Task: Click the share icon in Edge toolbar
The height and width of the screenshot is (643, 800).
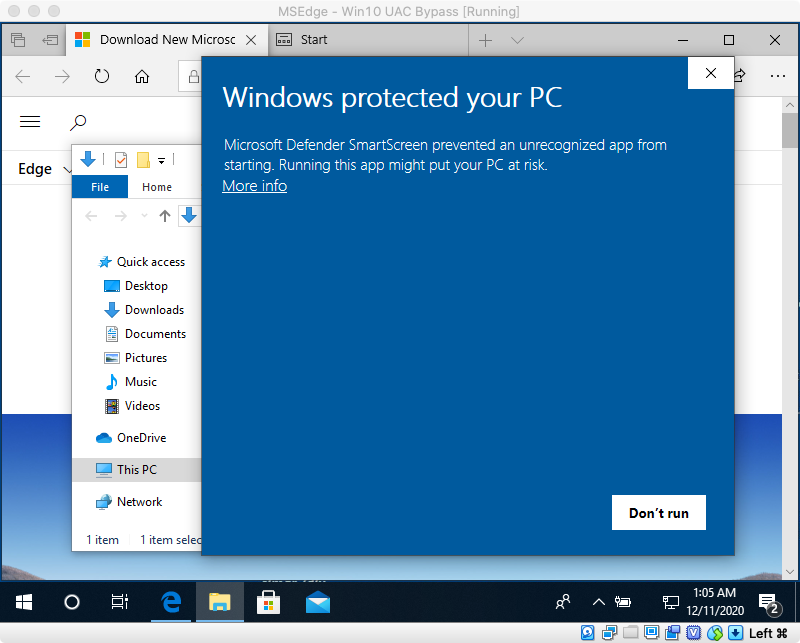Action: tap(740, 76)
